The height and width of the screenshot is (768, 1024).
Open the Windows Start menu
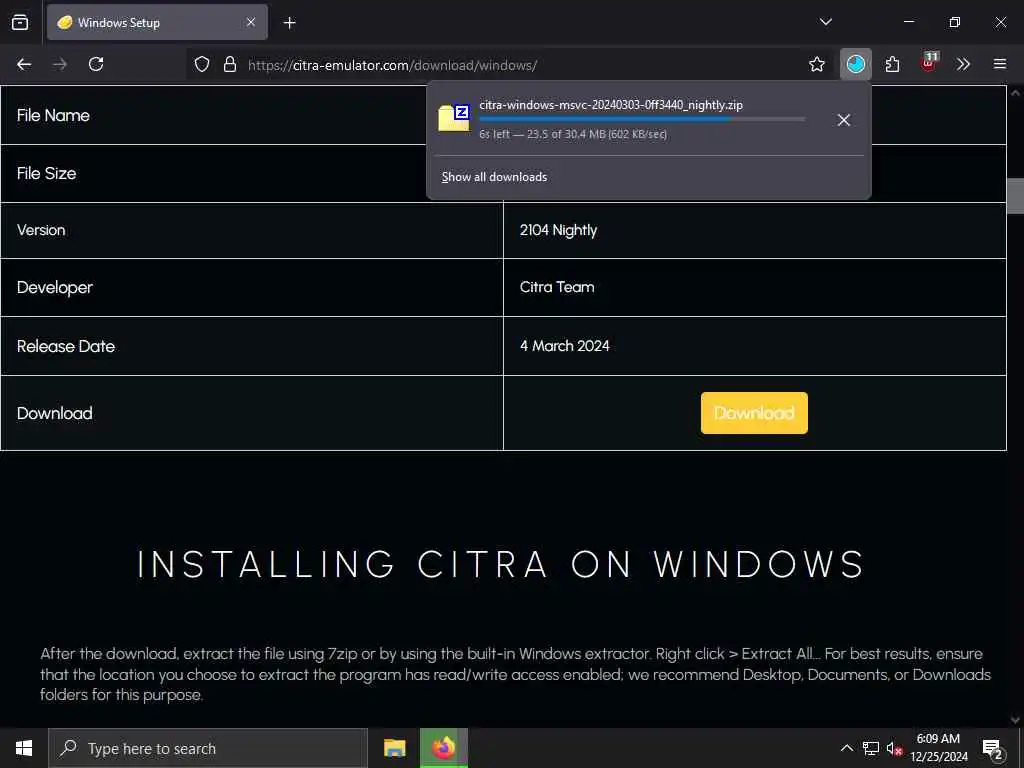[x=24, y=748]
